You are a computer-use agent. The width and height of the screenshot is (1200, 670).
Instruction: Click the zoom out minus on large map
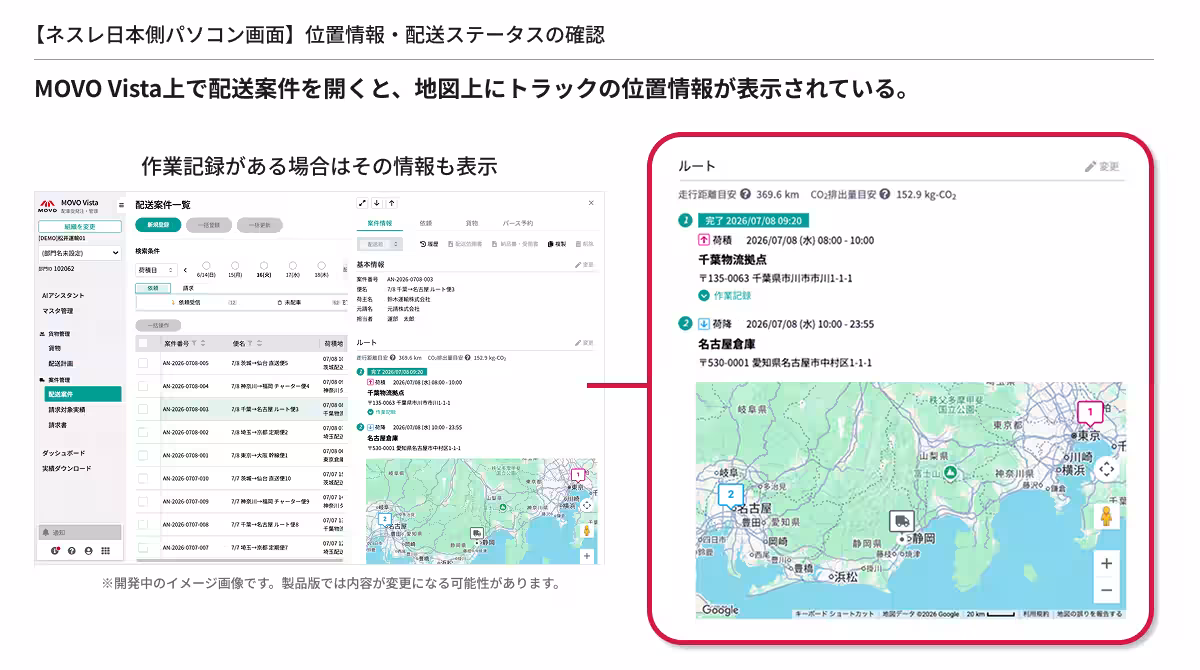click(x=1106, y=590)
